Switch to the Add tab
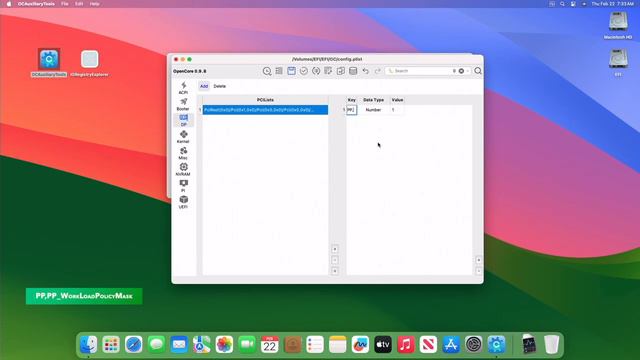The width and height of the screenshot is (640, 360). (204, 86)
